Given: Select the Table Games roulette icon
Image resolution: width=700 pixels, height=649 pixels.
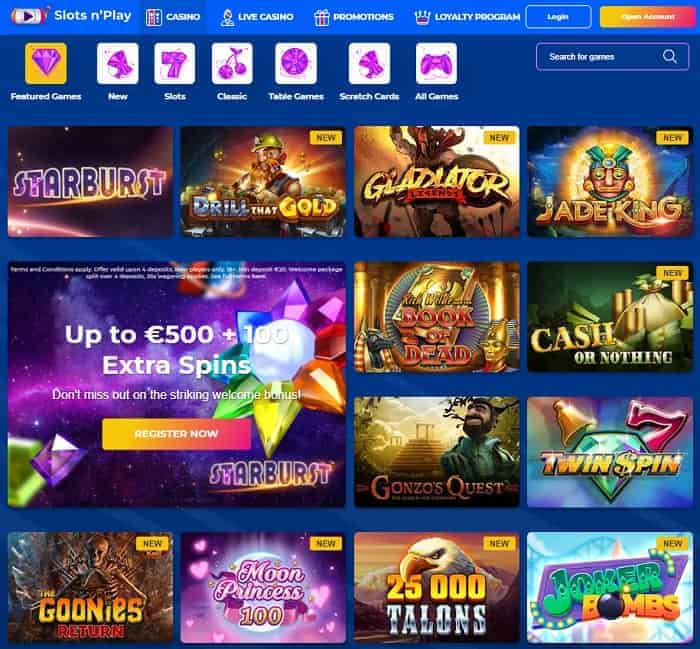Looking at the screenshot, I should coord(296,63).
